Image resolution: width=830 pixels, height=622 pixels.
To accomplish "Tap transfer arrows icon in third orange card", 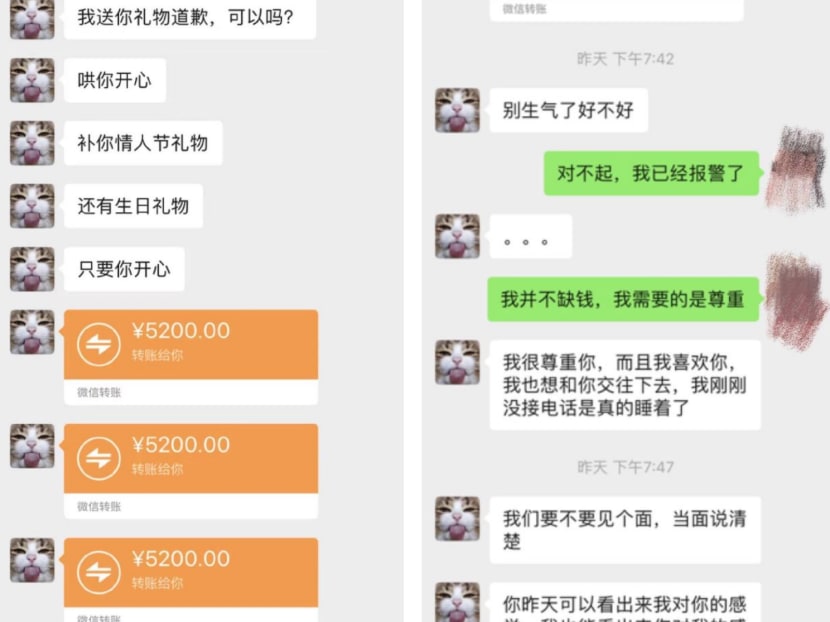I will click(98, 572).
